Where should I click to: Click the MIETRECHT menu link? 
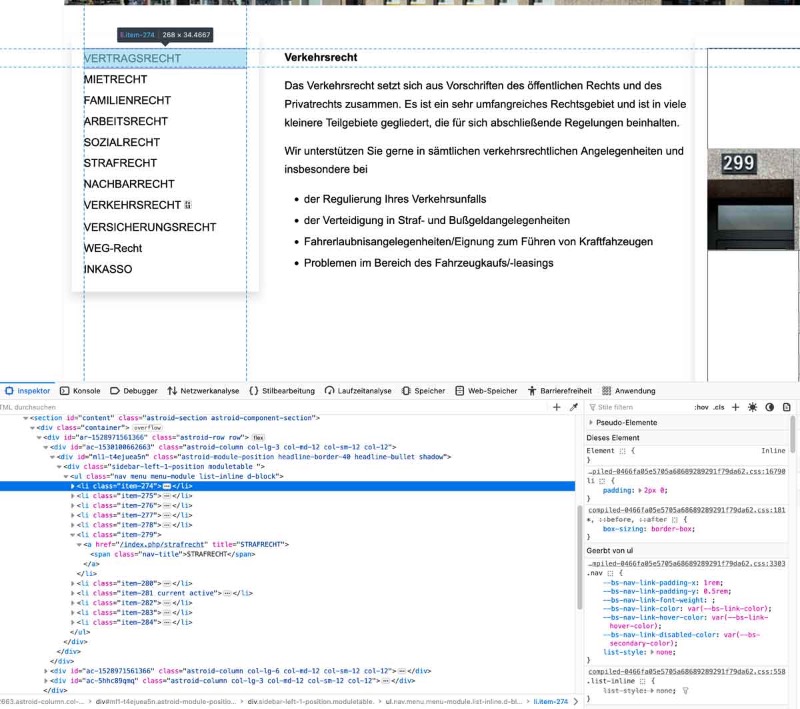coord(115,80)
